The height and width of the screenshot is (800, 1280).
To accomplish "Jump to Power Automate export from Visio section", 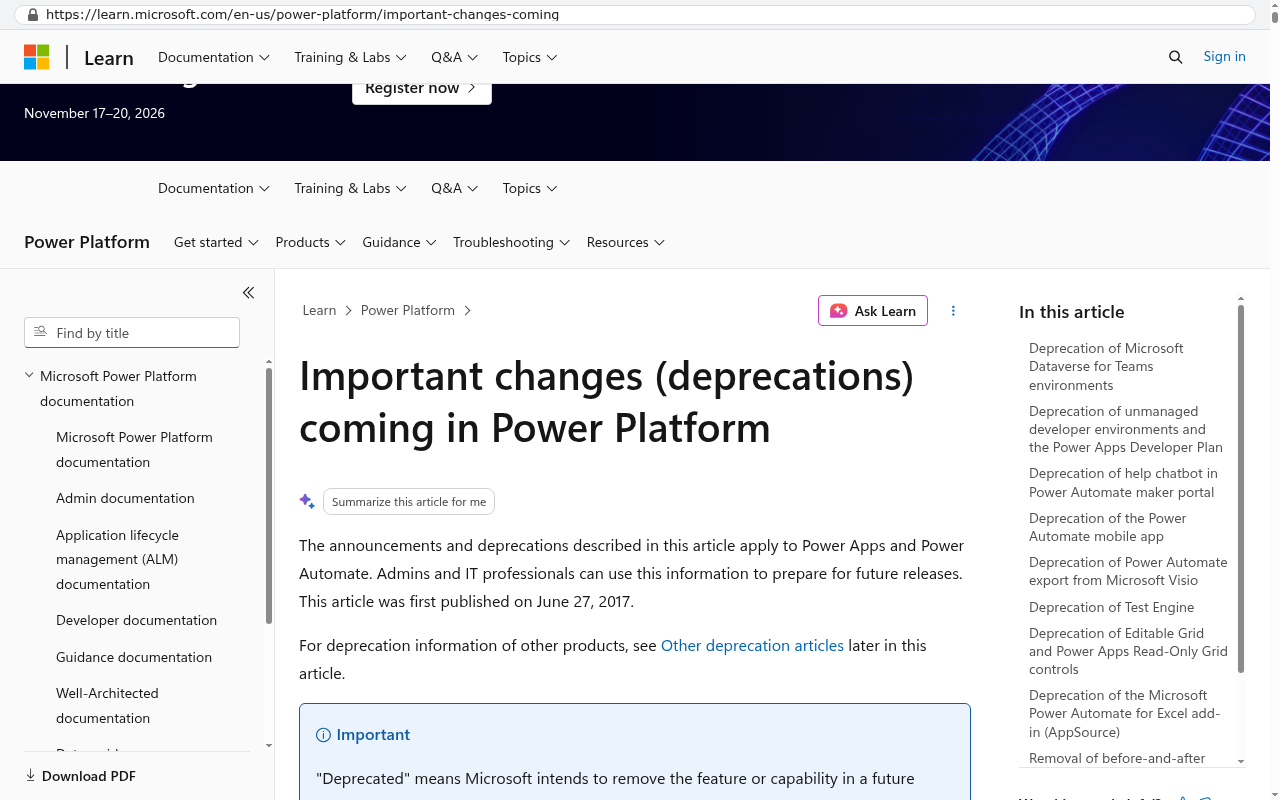I will (1128, 571).
